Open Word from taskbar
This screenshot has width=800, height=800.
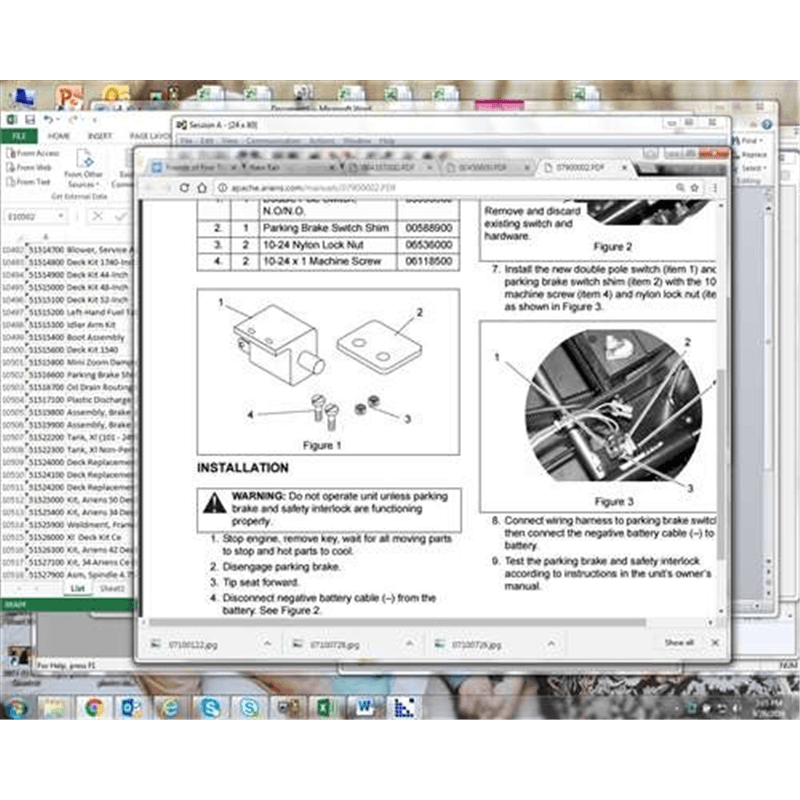pos(365,708)
